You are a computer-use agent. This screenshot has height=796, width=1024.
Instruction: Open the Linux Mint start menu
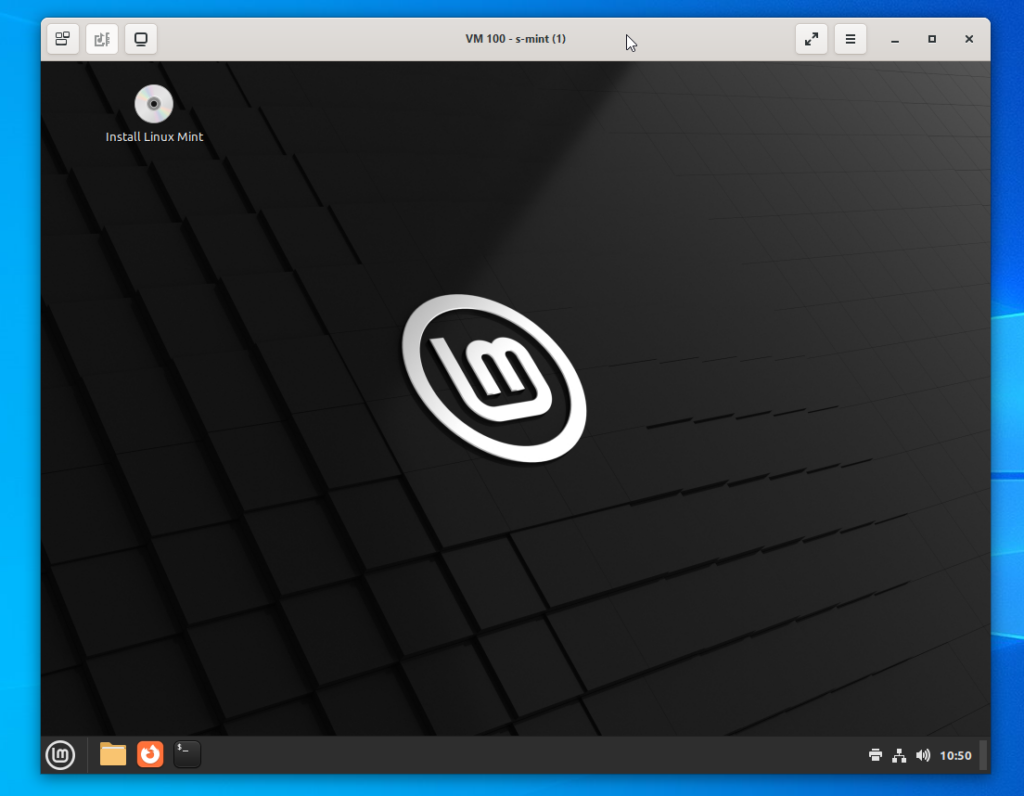60,755
